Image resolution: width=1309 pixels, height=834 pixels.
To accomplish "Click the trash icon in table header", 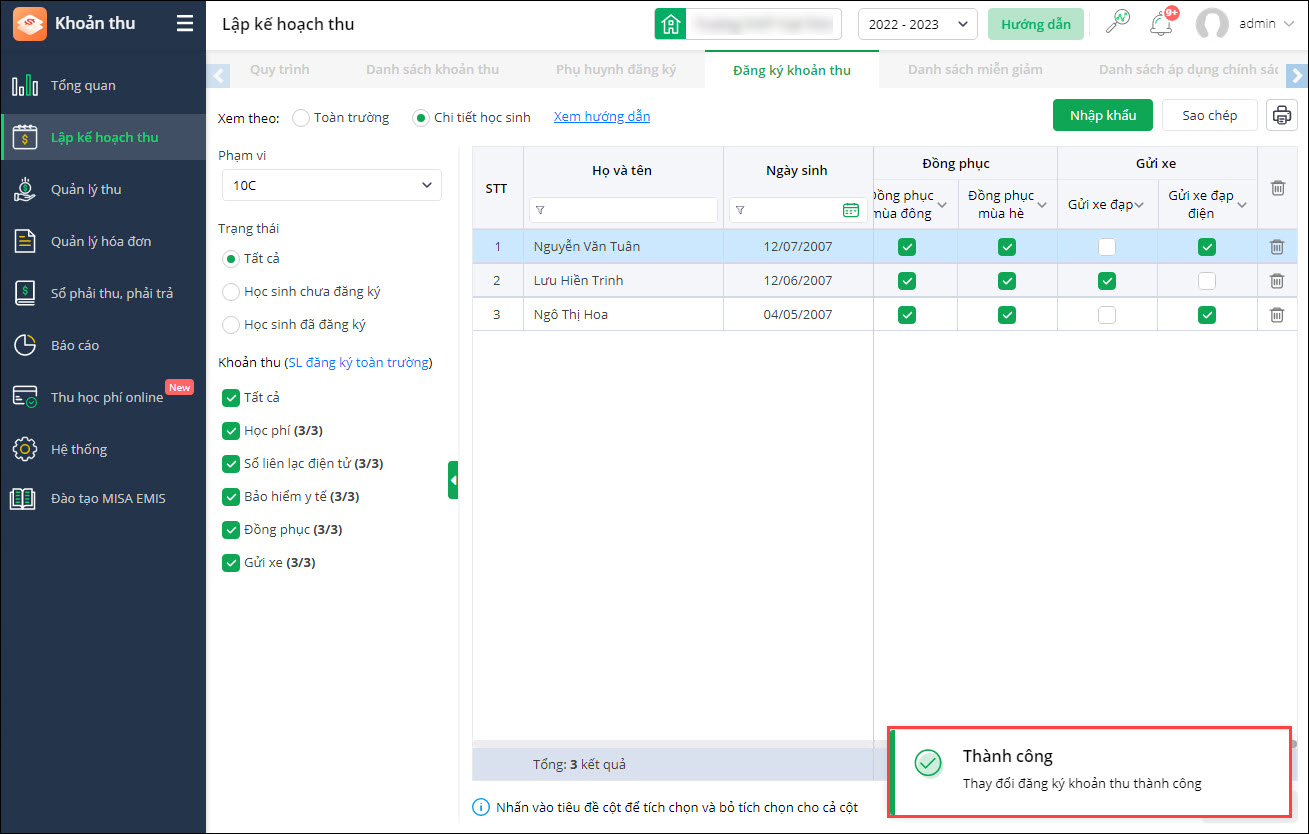I will [1277, 188].
